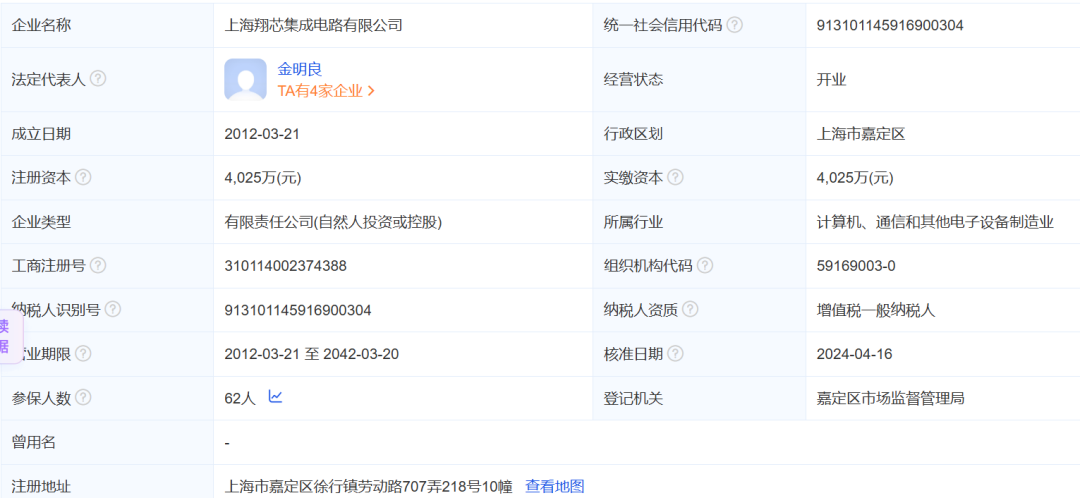The width and height of the screenshot is (1080, 498).
Task: Select registered capital 4,025万(元) value
Action: pyautogui.click(x=262, y=178)
